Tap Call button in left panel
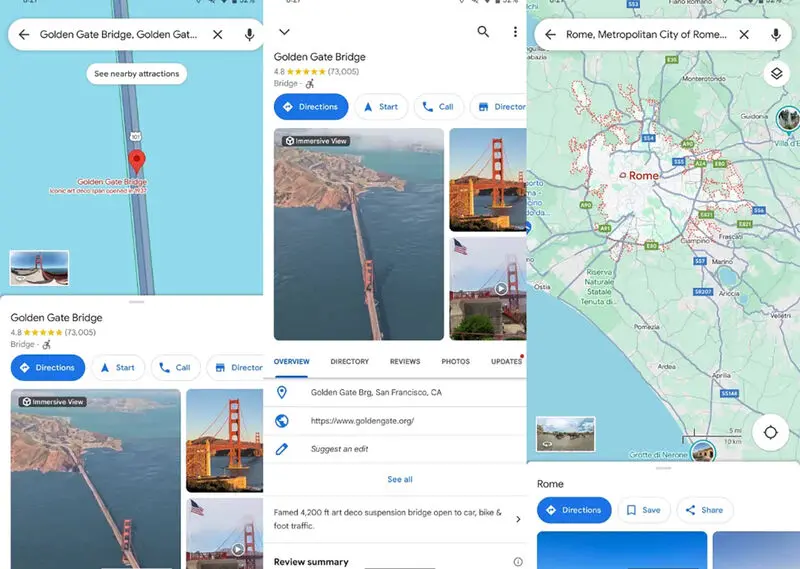 [x=175, y=367]
